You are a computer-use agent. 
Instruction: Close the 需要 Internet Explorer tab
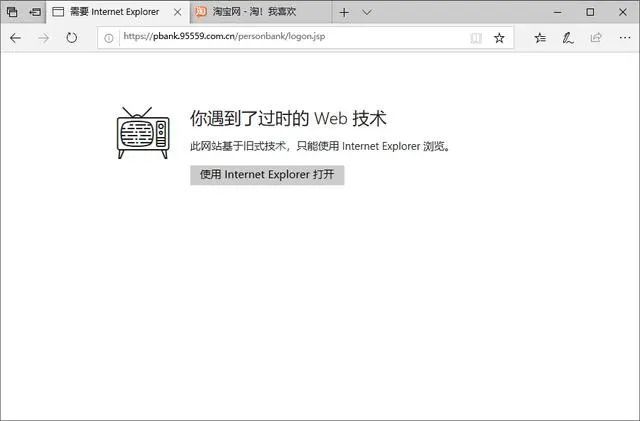[x=178, y=12]
